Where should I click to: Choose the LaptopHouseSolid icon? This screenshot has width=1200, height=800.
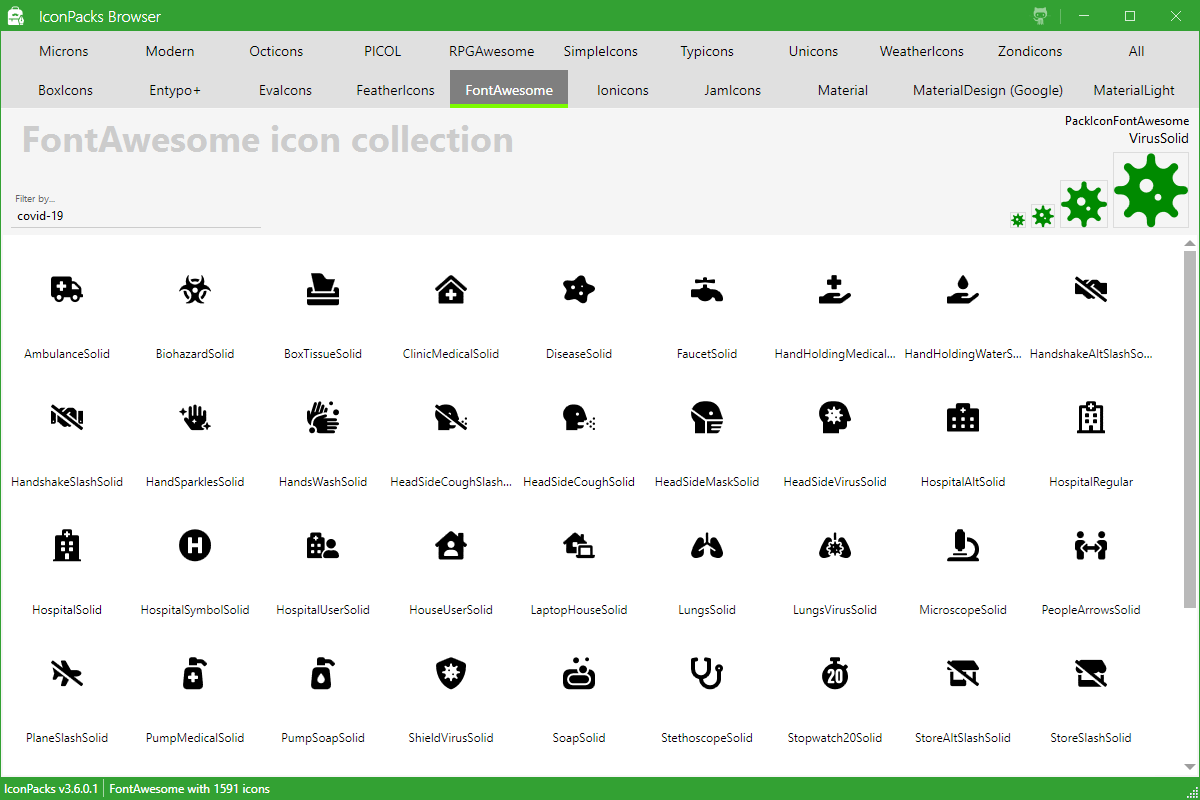pos(579,546)
